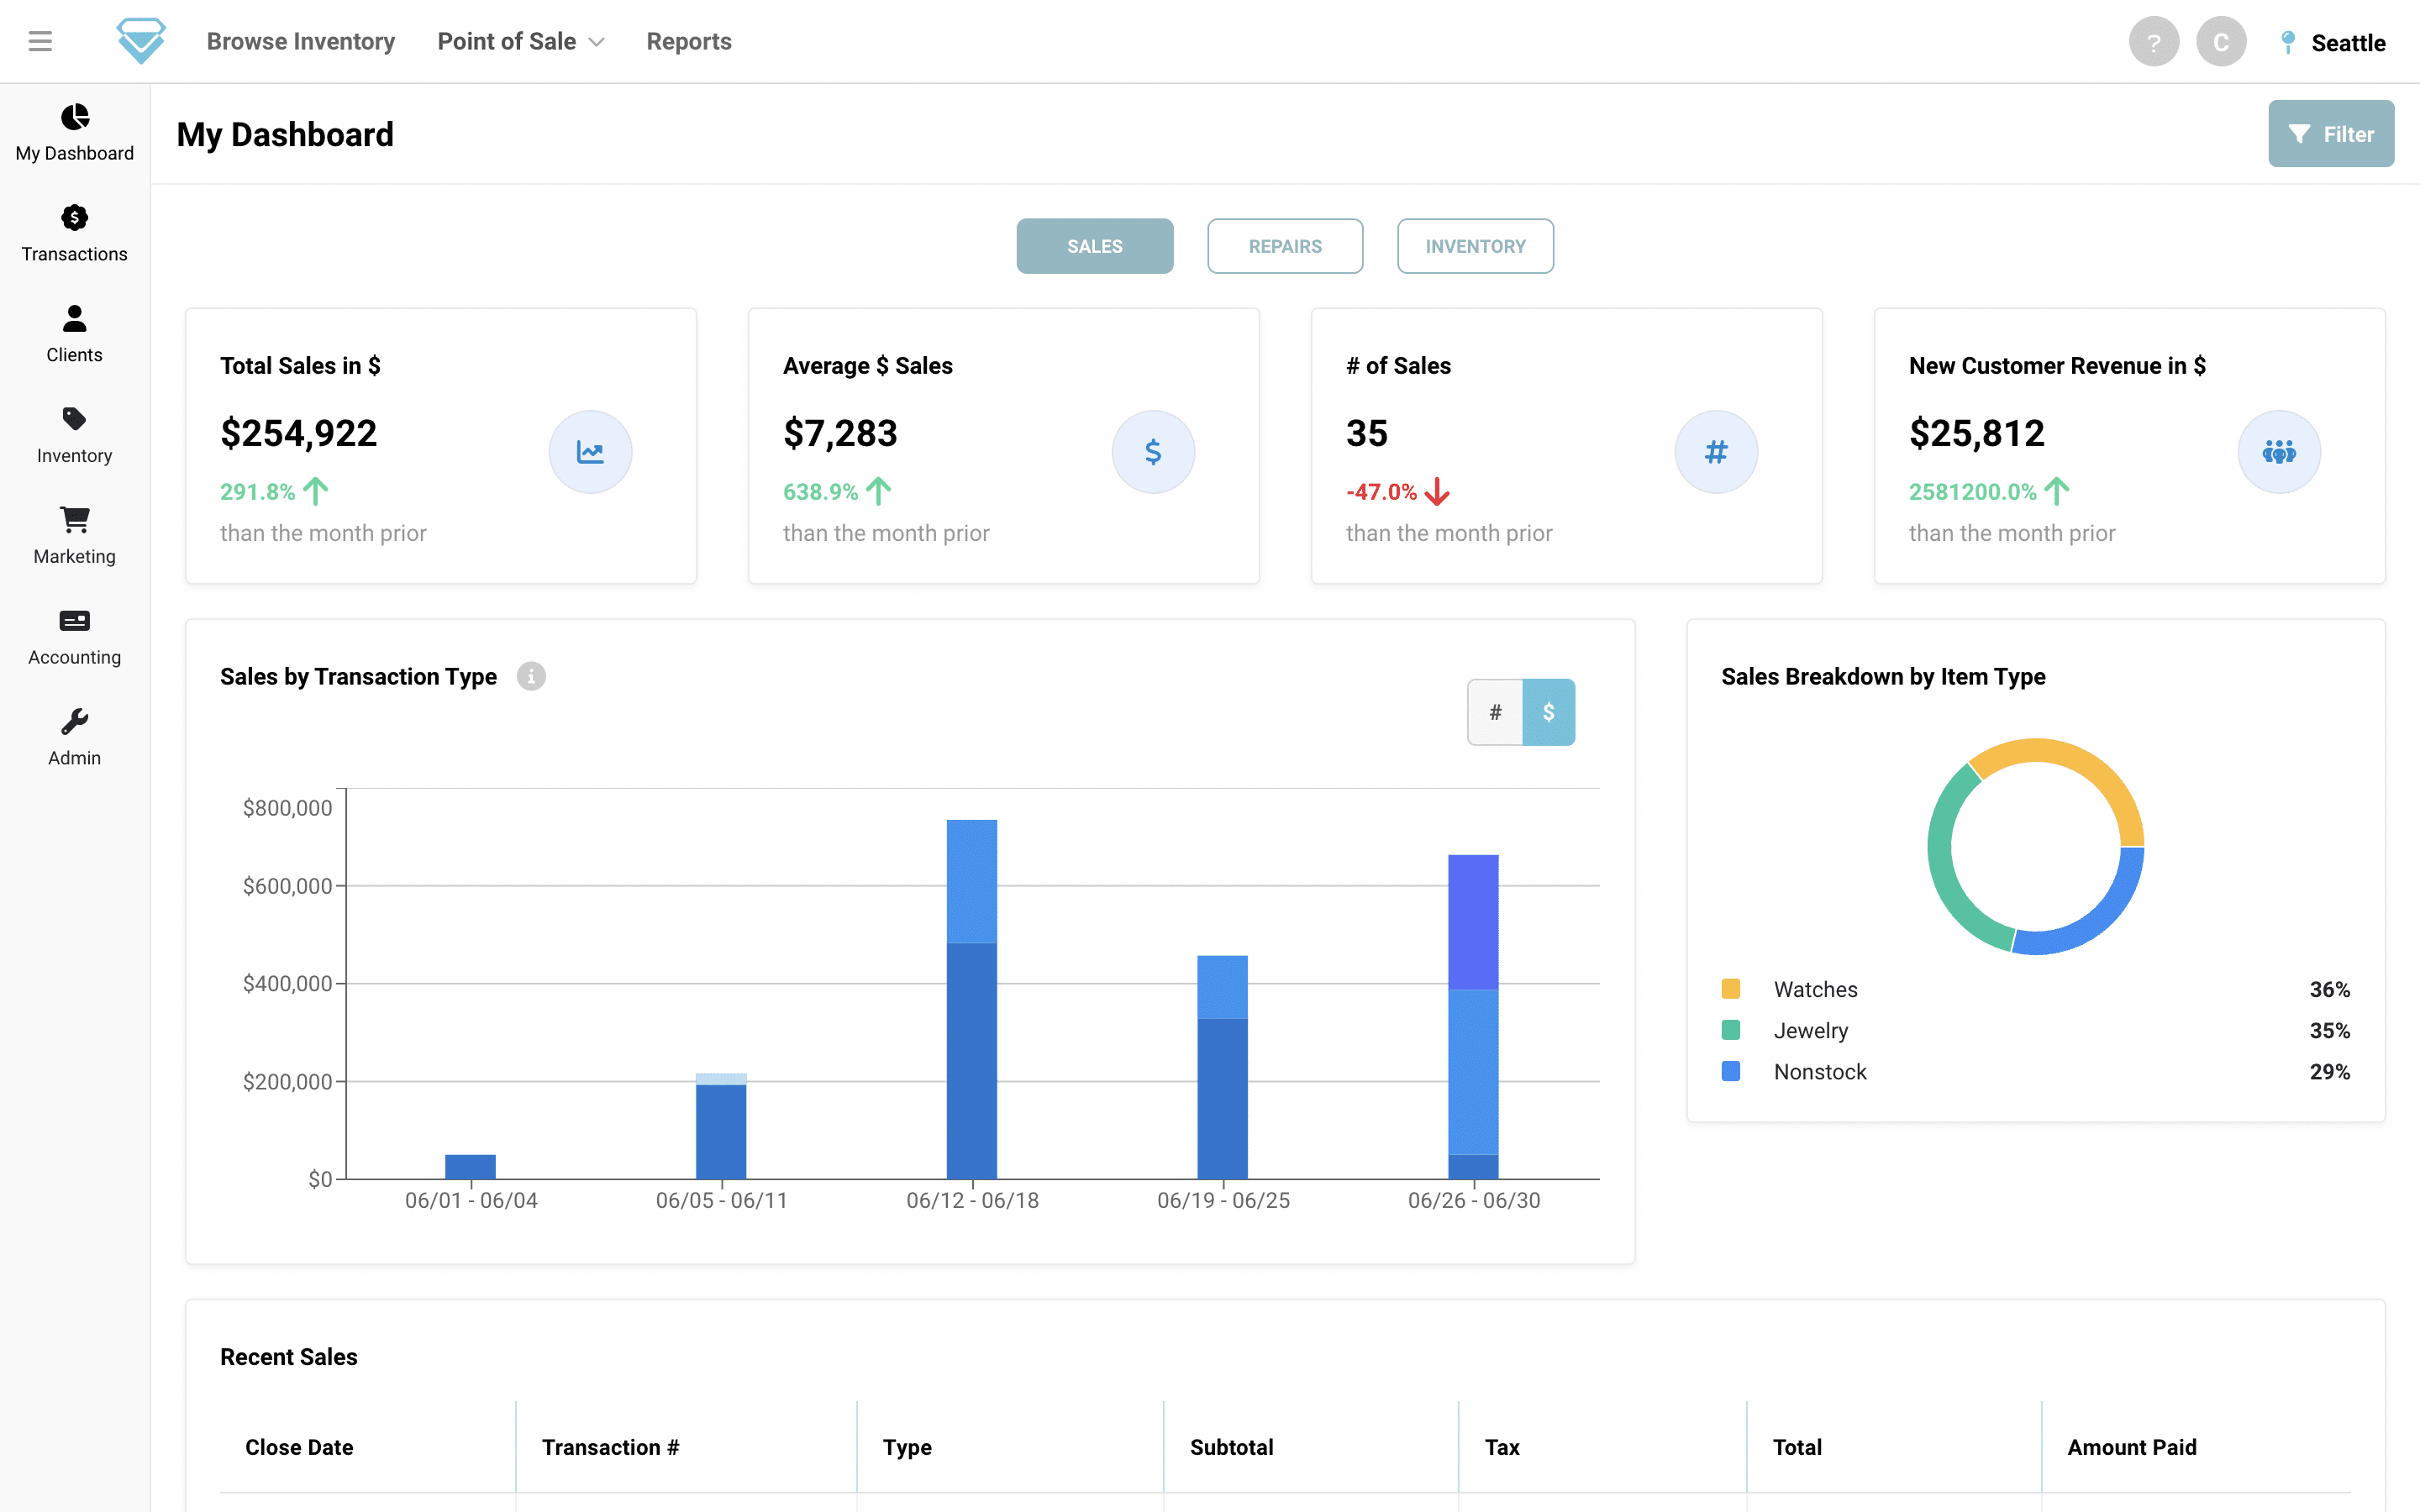Open the Clients sidebar icon
Screen dimensions: 2420x1512
pyautogui.click(x=74, y=319)
